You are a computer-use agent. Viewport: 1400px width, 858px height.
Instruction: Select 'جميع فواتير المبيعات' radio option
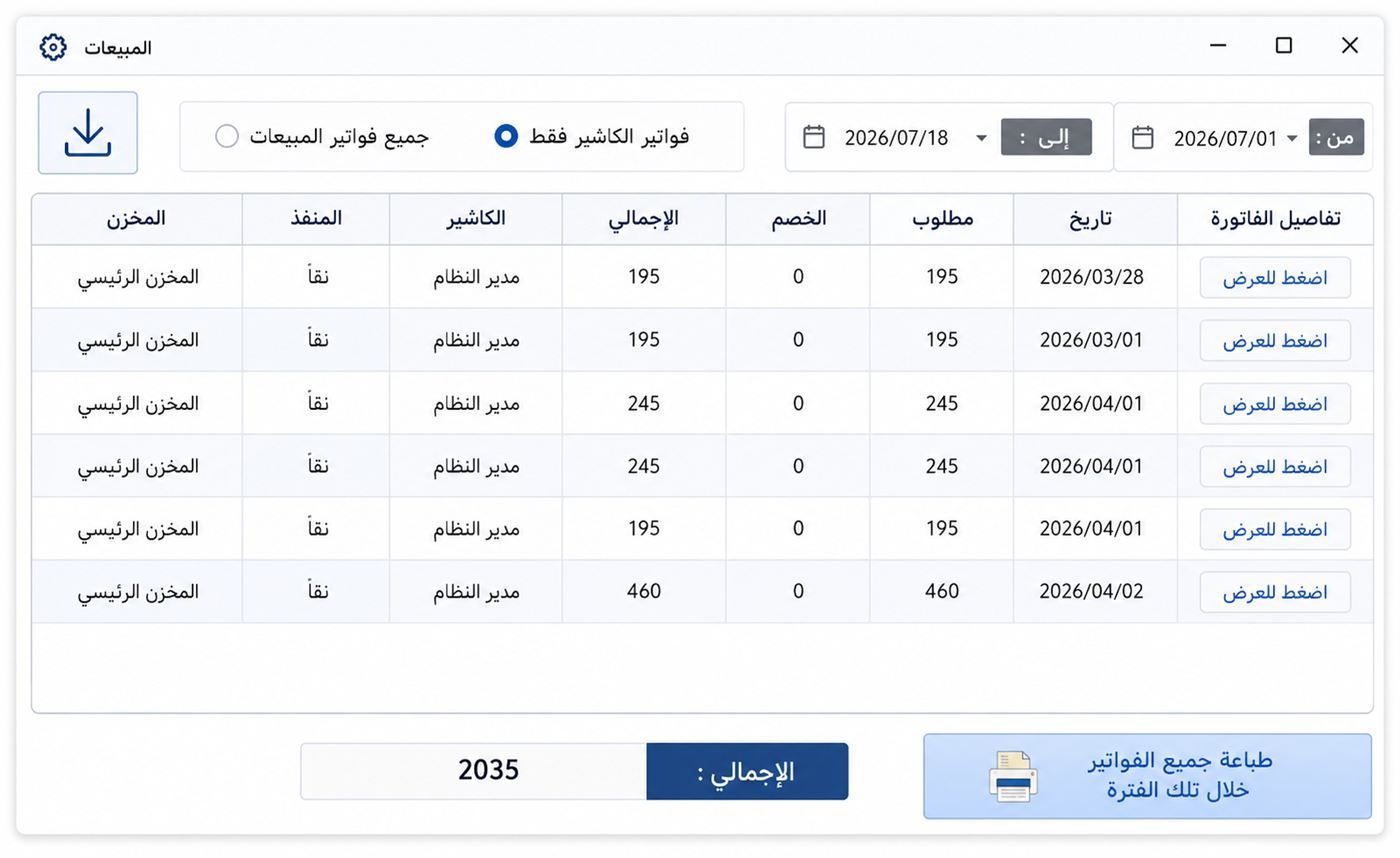[x=227, y=136]
